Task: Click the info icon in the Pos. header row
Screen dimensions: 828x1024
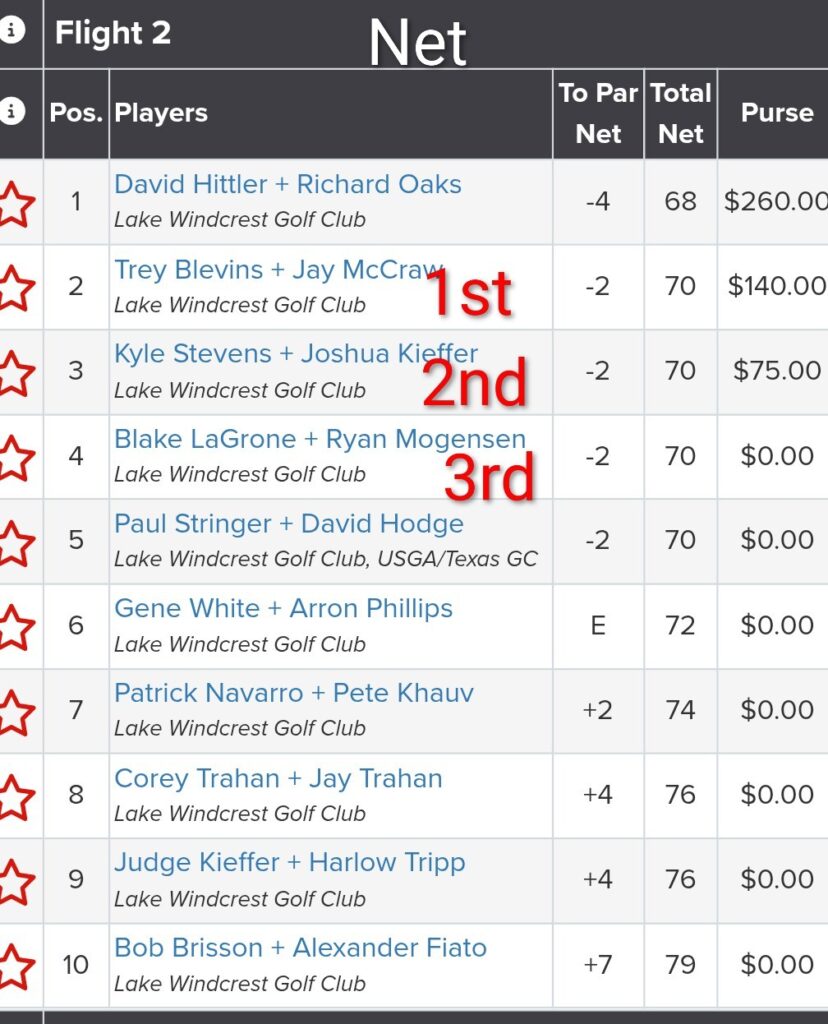Action: [12, 111]
